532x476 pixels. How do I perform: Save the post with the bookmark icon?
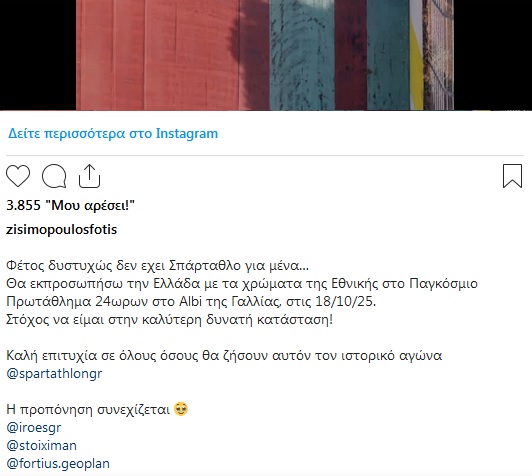[x=512, y=176]
